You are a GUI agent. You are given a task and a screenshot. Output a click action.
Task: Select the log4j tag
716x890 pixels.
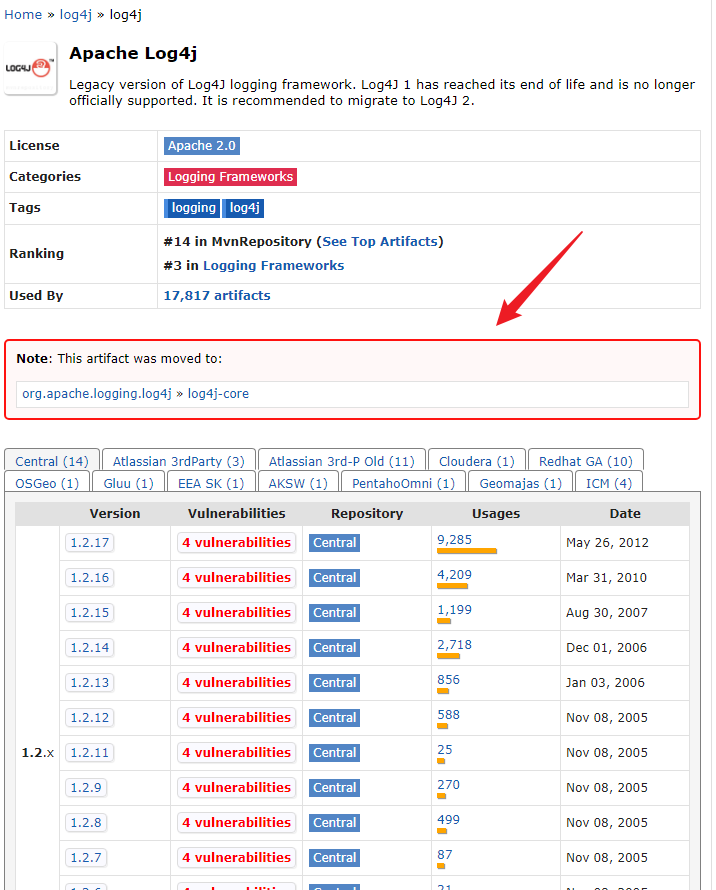244,208
